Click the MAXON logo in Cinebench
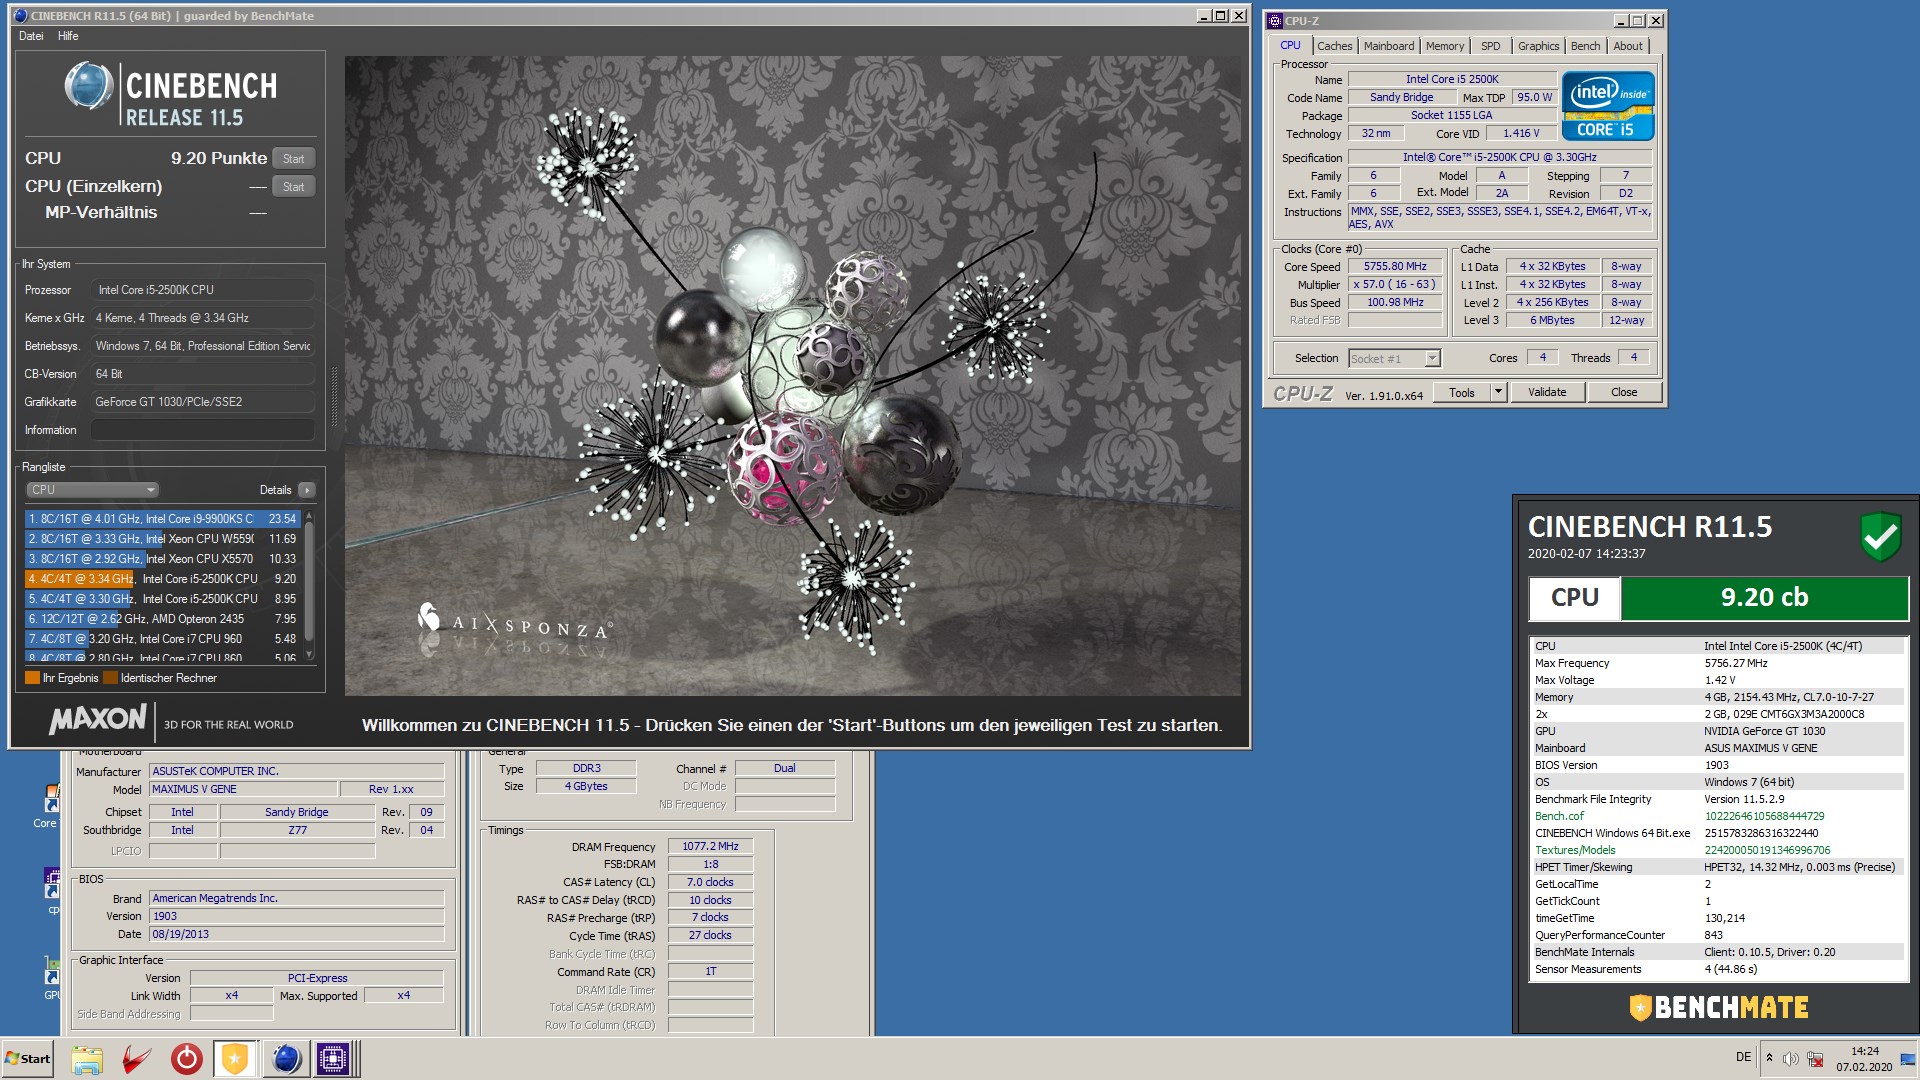The height and width of the screenshot is (1080, 1920). coord(98,719)
